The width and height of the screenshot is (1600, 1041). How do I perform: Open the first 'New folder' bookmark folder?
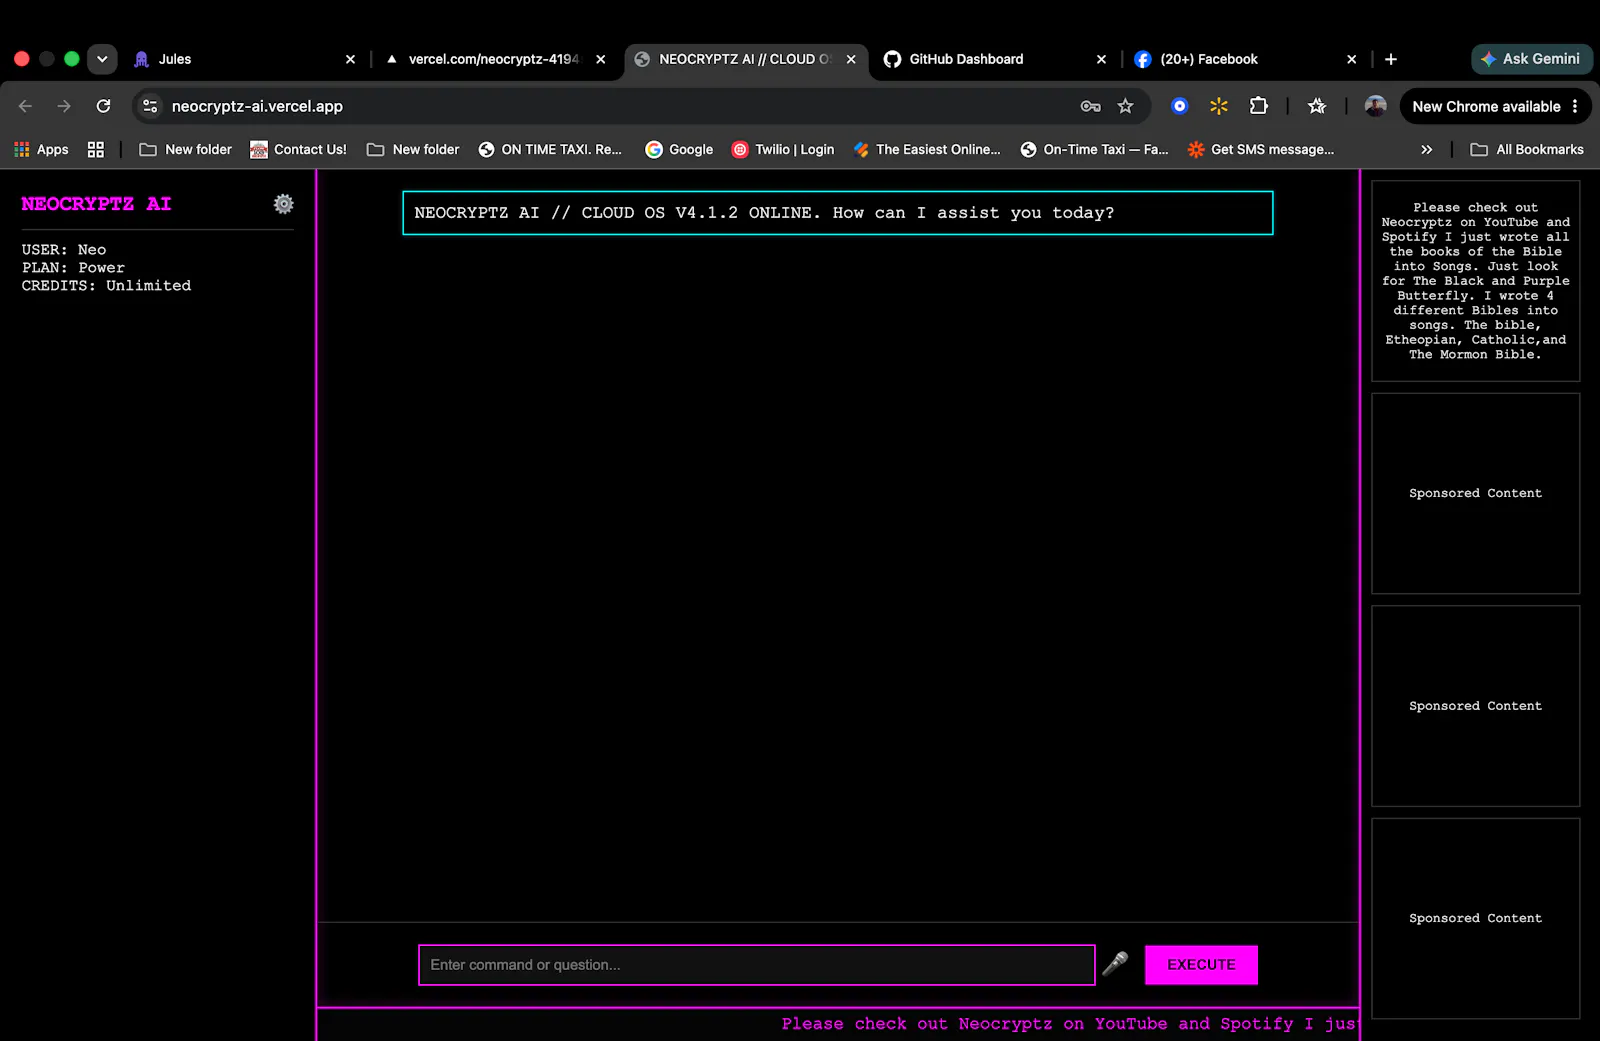tap(185, 149)
